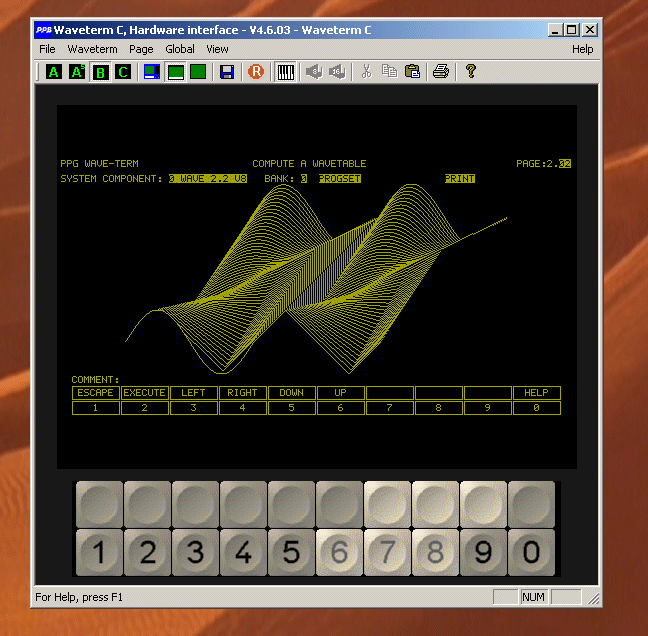Screen dimensions: 648x636
Task: Switch to Waveterm B mode icon
Action: point(100,72)
